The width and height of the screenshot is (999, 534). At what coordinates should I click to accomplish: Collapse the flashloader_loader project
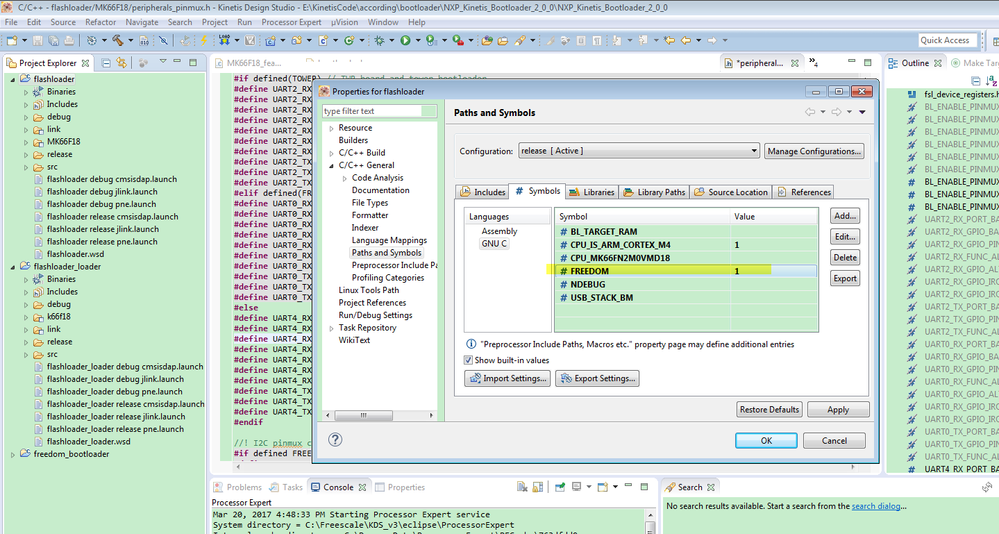[x=13, y=266]
